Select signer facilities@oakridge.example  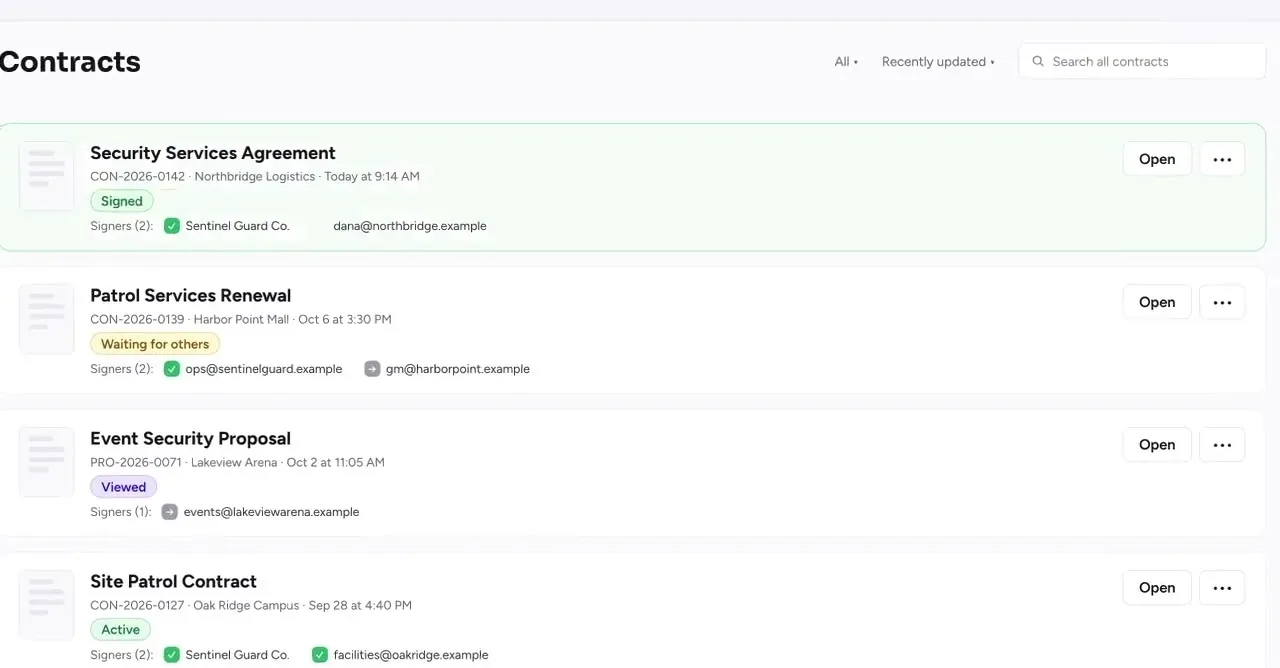click(411, 655)
